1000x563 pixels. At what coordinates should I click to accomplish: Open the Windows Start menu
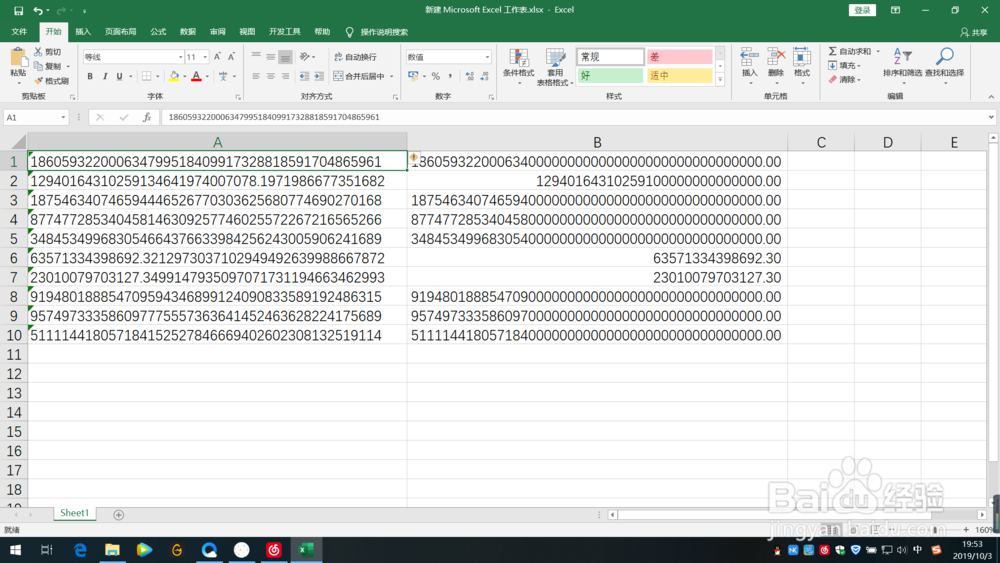15,550
